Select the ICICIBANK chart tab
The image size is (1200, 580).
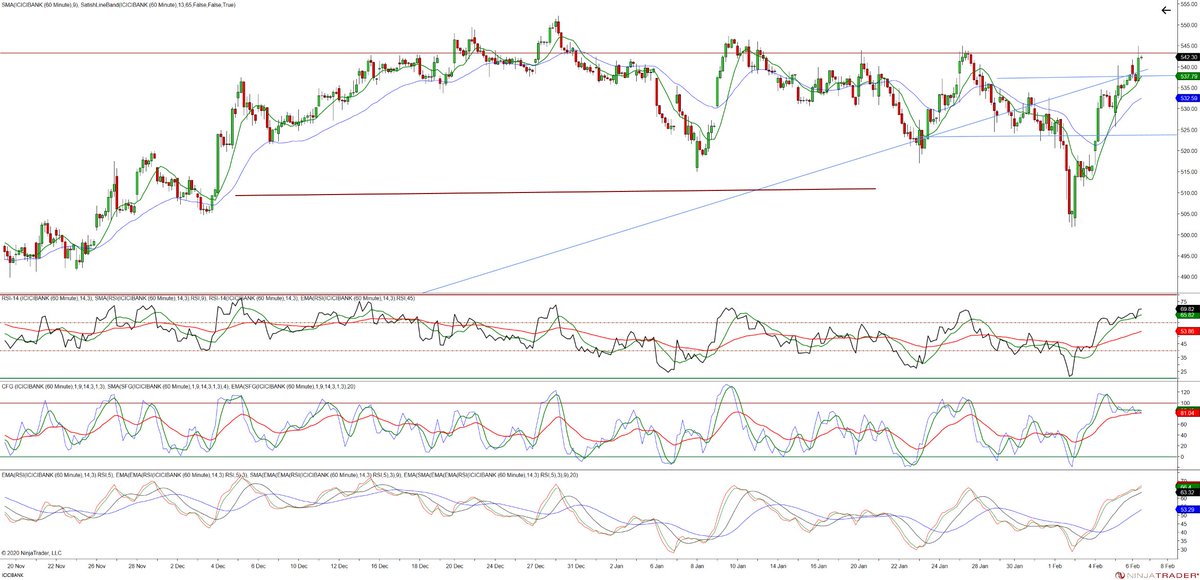click(13, 575)
